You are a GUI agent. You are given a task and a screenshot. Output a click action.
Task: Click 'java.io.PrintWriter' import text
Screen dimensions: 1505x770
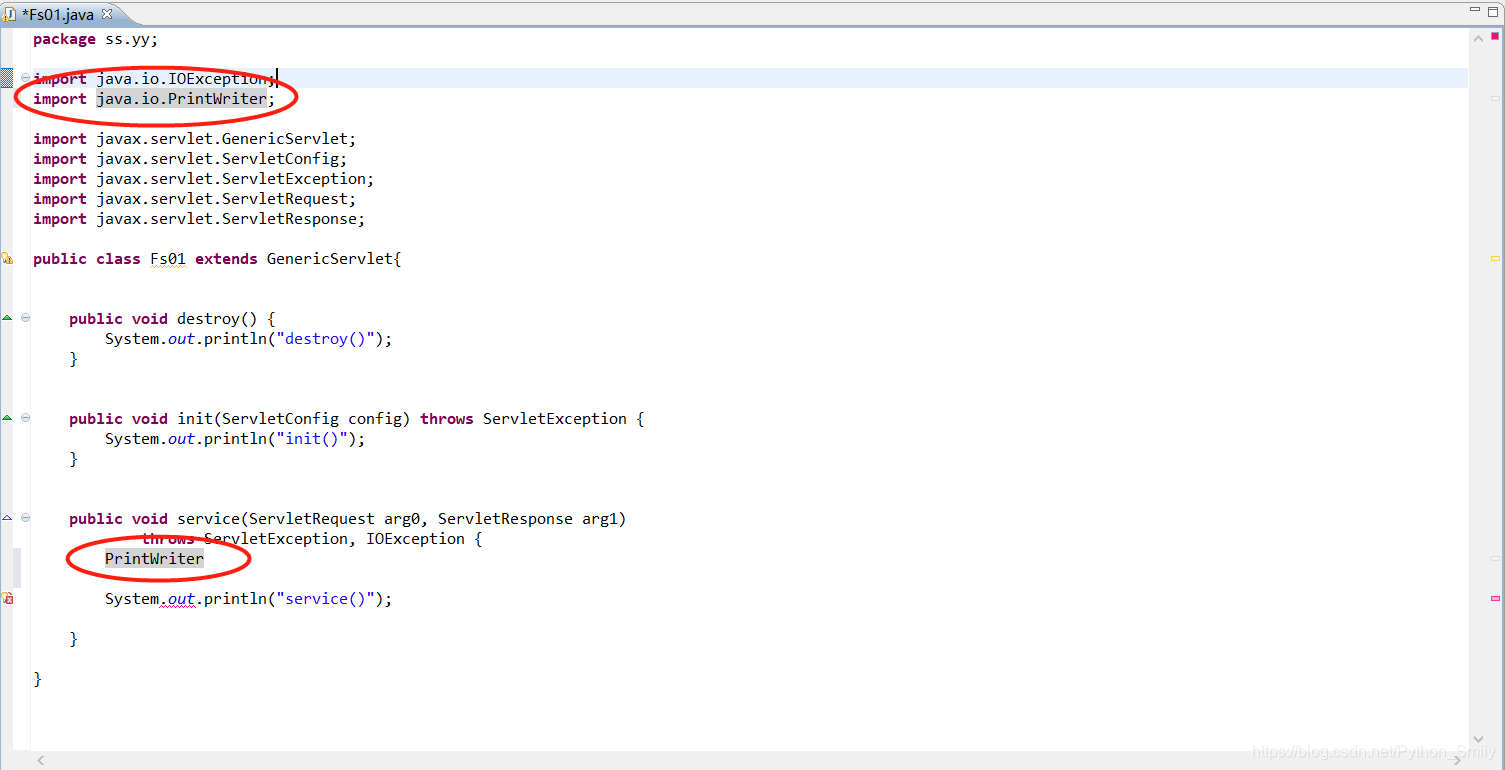[x=182, y=99]
